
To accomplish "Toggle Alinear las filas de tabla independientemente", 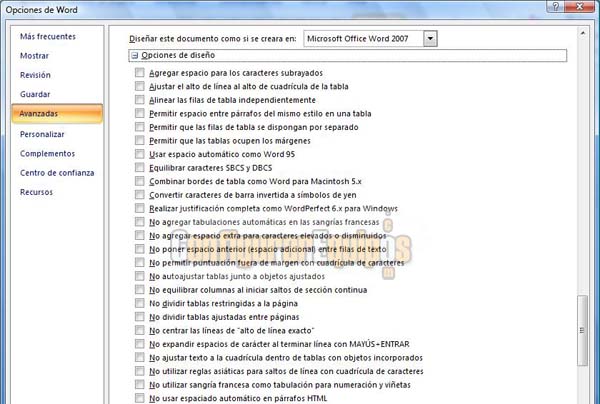I will click(140, 99).
